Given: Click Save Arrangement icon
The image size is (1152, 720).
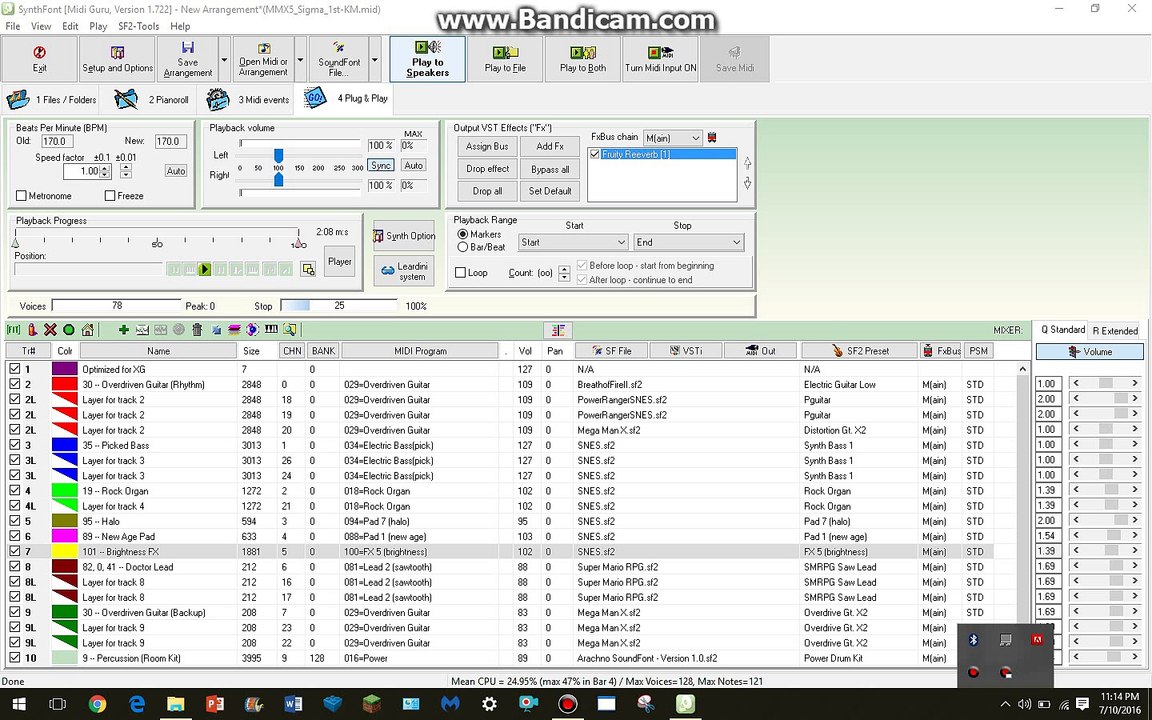Looking at the screenshot, I should pos(188,59).
